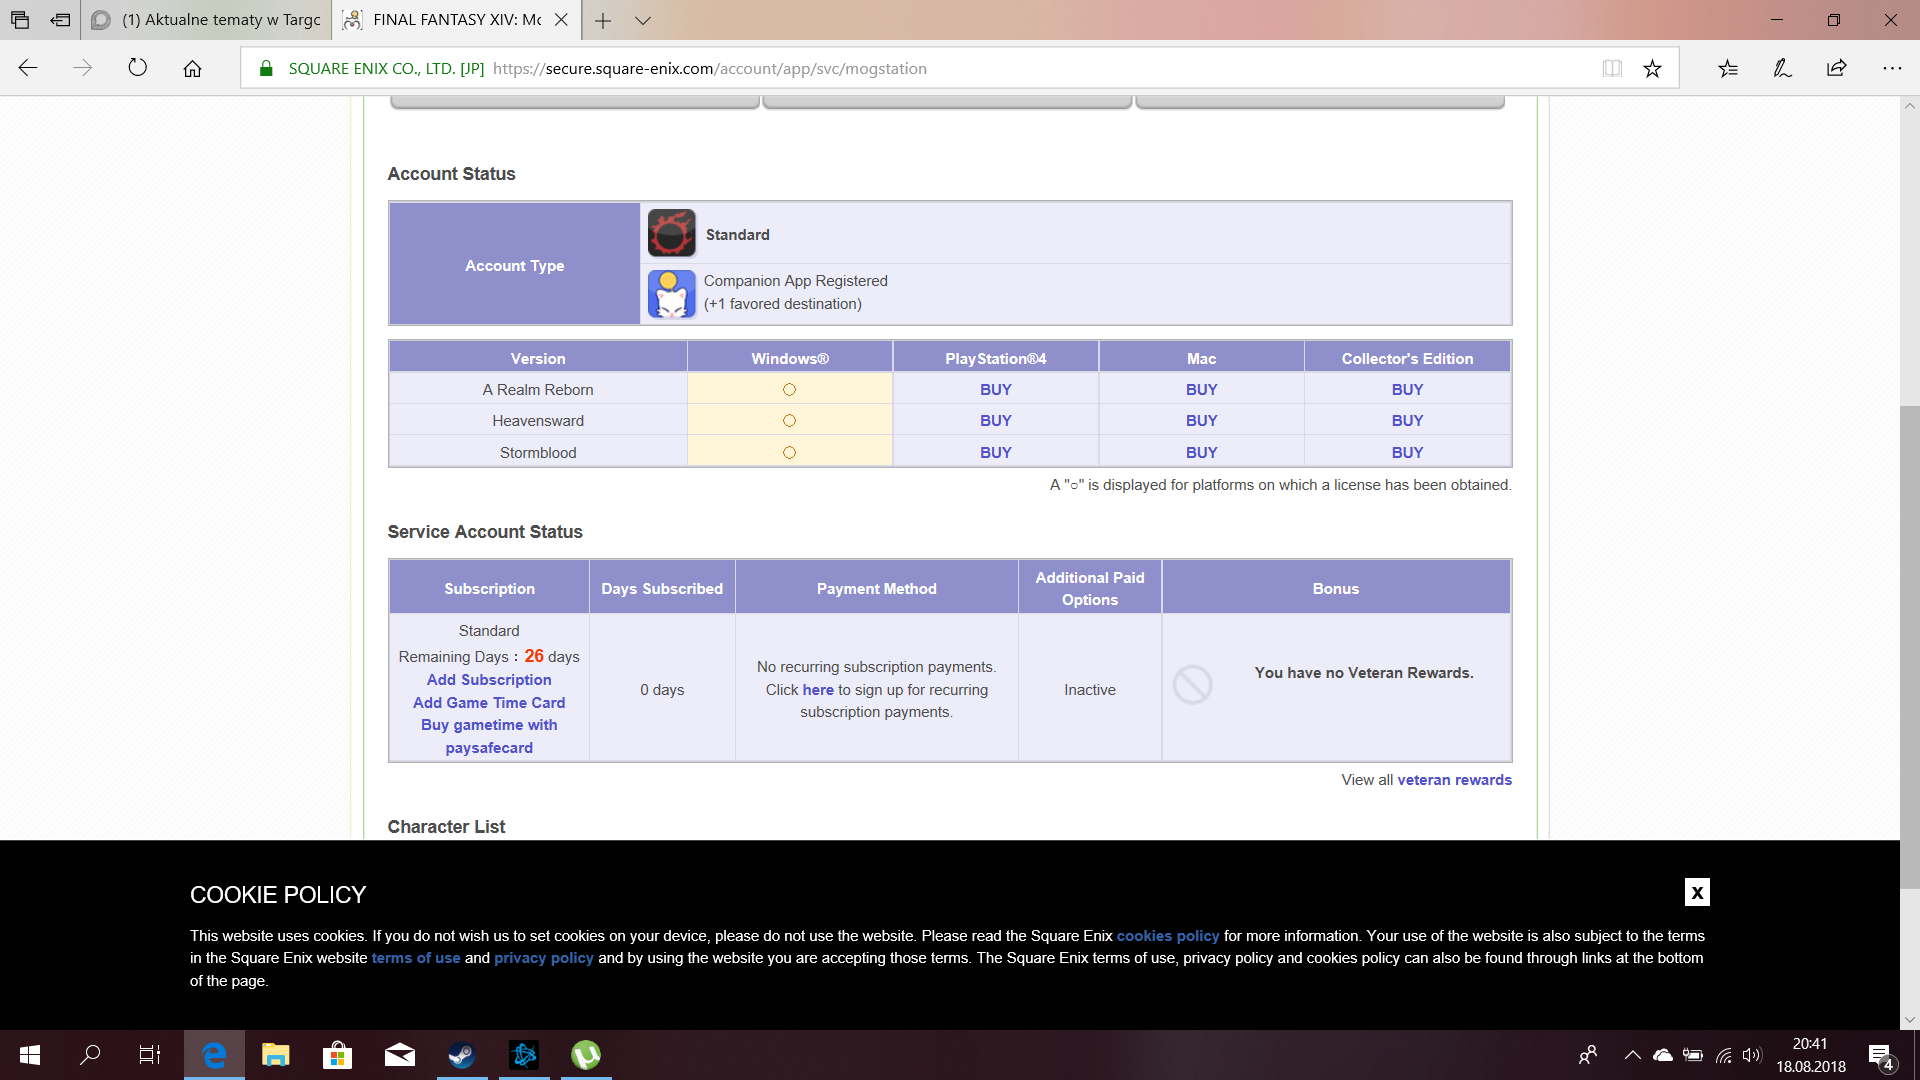Click the page vertical scrollbar thumb
This screenshot has height=1080, width=1920.
[x=1909, y=647]
